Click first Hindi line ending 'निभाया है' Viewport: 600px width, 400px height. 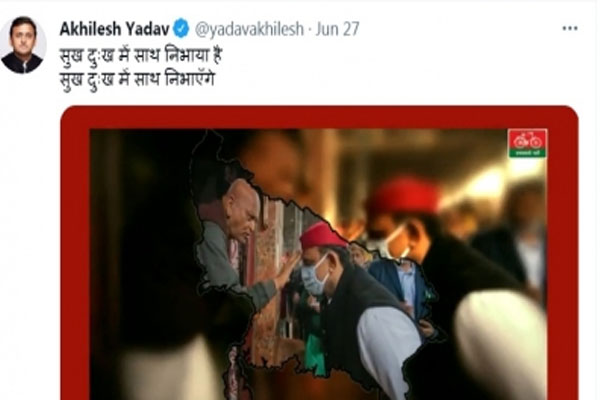click(x=141, y=56)
